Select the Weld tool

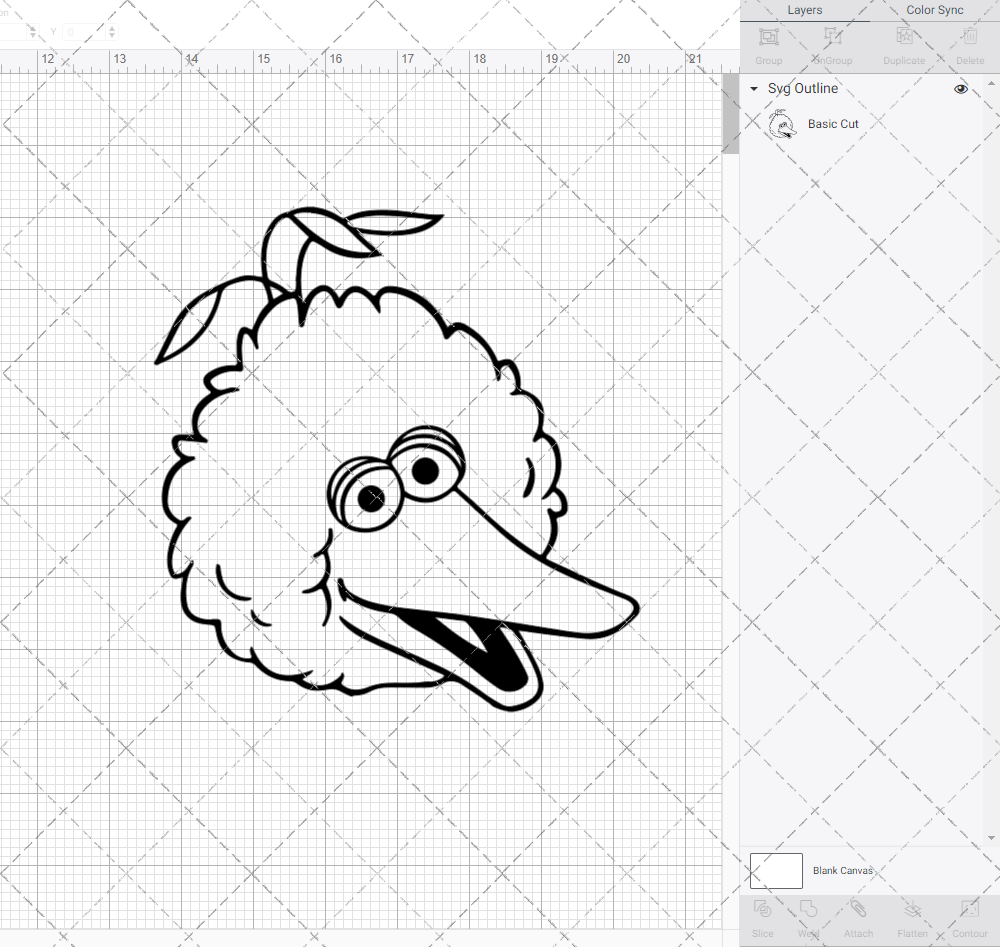click(x=808, y=918)
